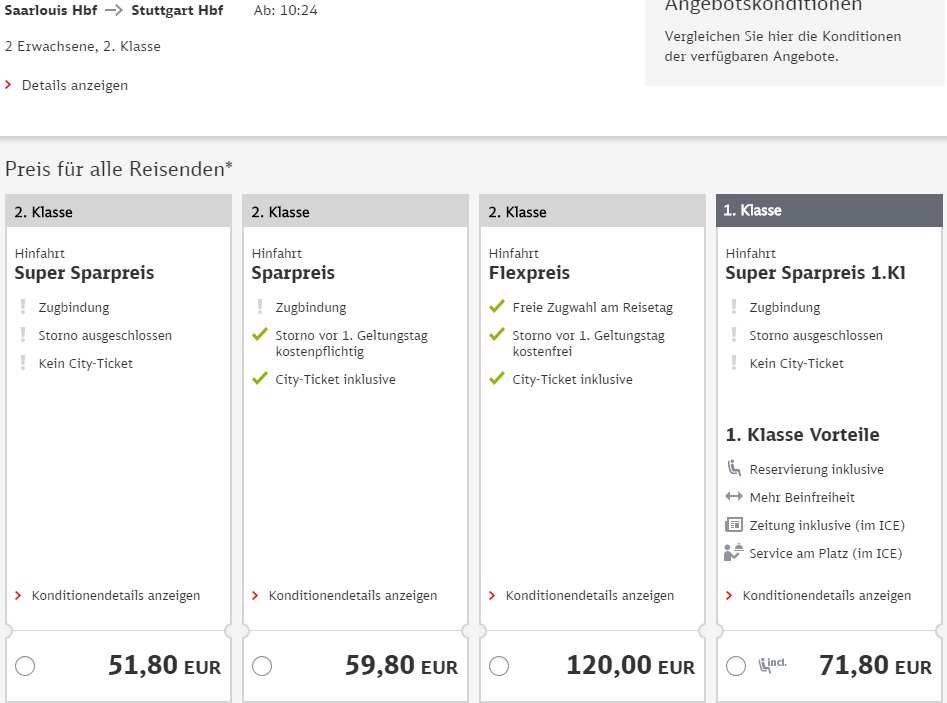The width and height of the screenshot is (947, 703).
Task: Click exclamation icon beside Super Sparpreis 1.Kl Zugbindung
Action: point(734,307)
